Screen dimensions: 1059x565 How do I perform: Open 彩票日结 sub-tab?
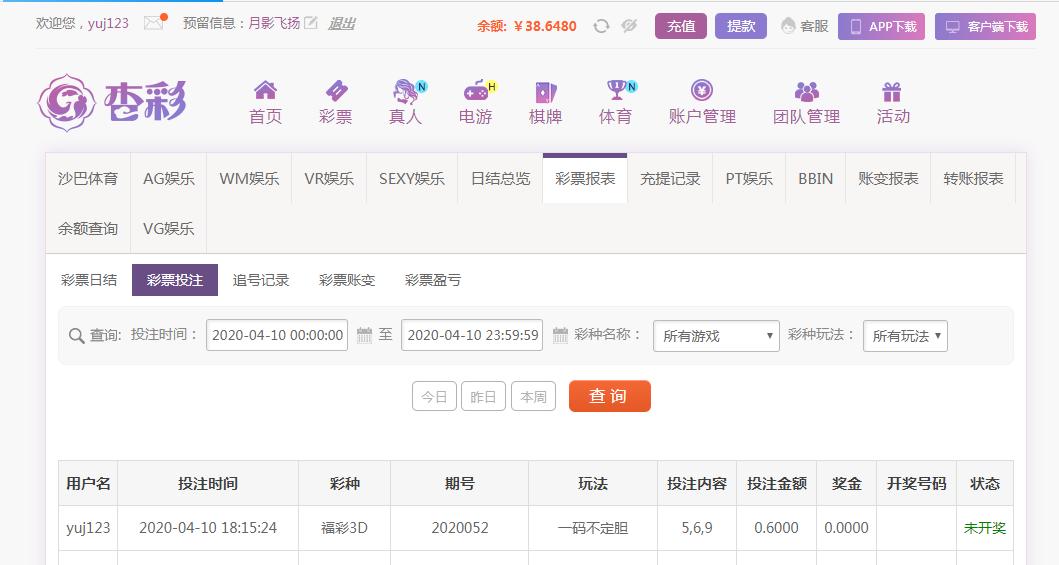click(x=89, y=280)
